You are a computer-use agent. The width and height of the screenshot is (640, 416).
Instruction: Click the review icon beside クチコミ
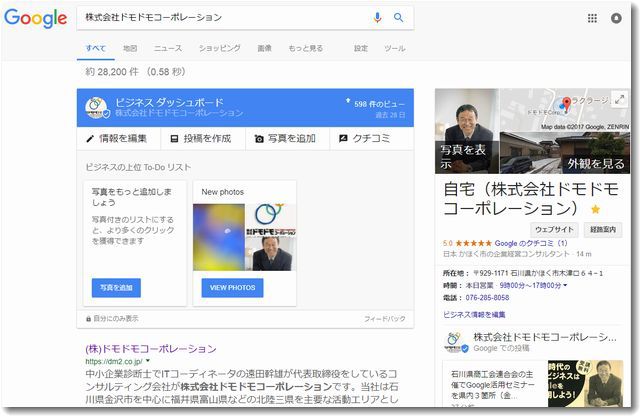[x=343, y=139]
